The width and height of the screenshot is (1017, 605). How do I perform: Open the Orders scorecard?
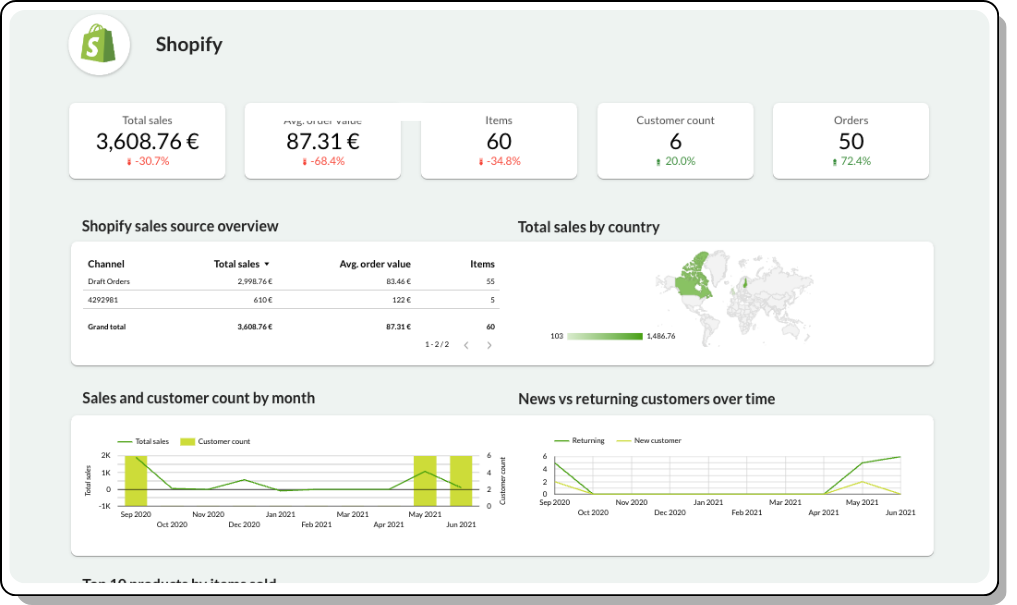point(851,141)
